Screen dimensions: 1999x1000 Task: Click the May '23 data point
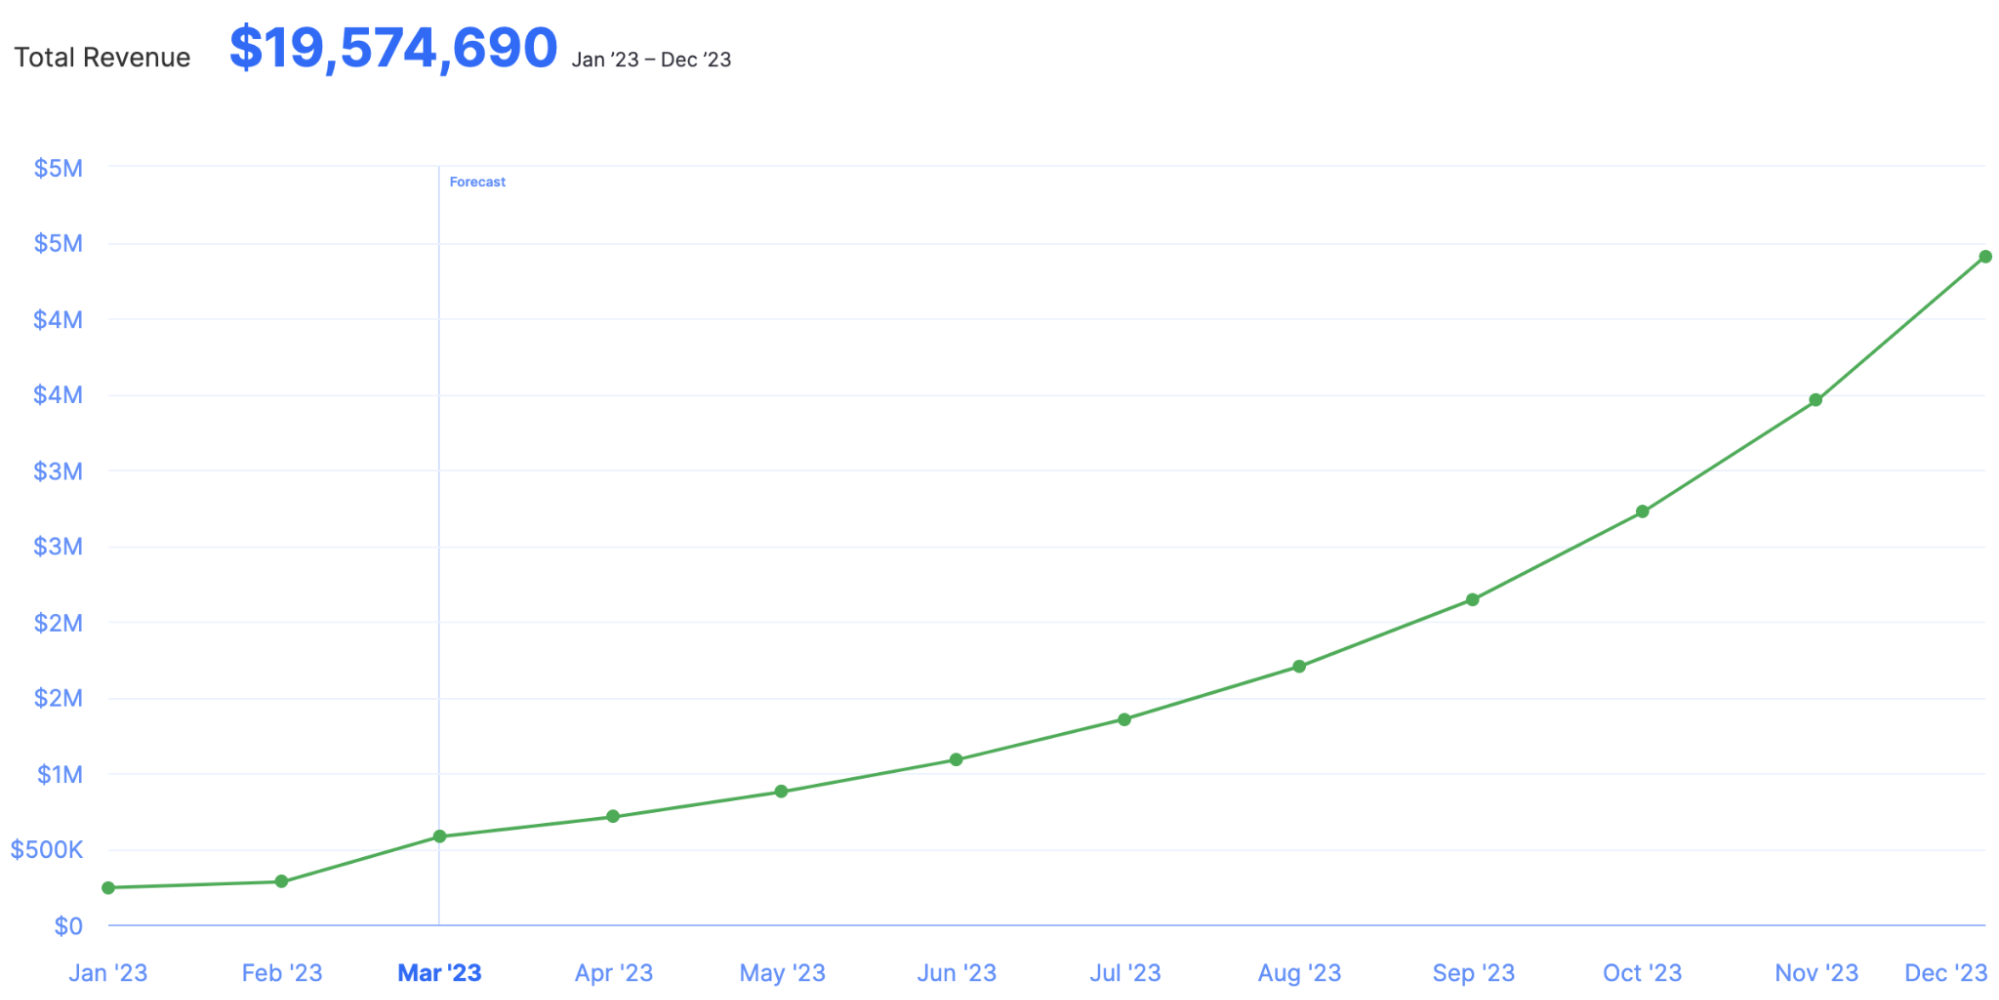click(782, 792)
